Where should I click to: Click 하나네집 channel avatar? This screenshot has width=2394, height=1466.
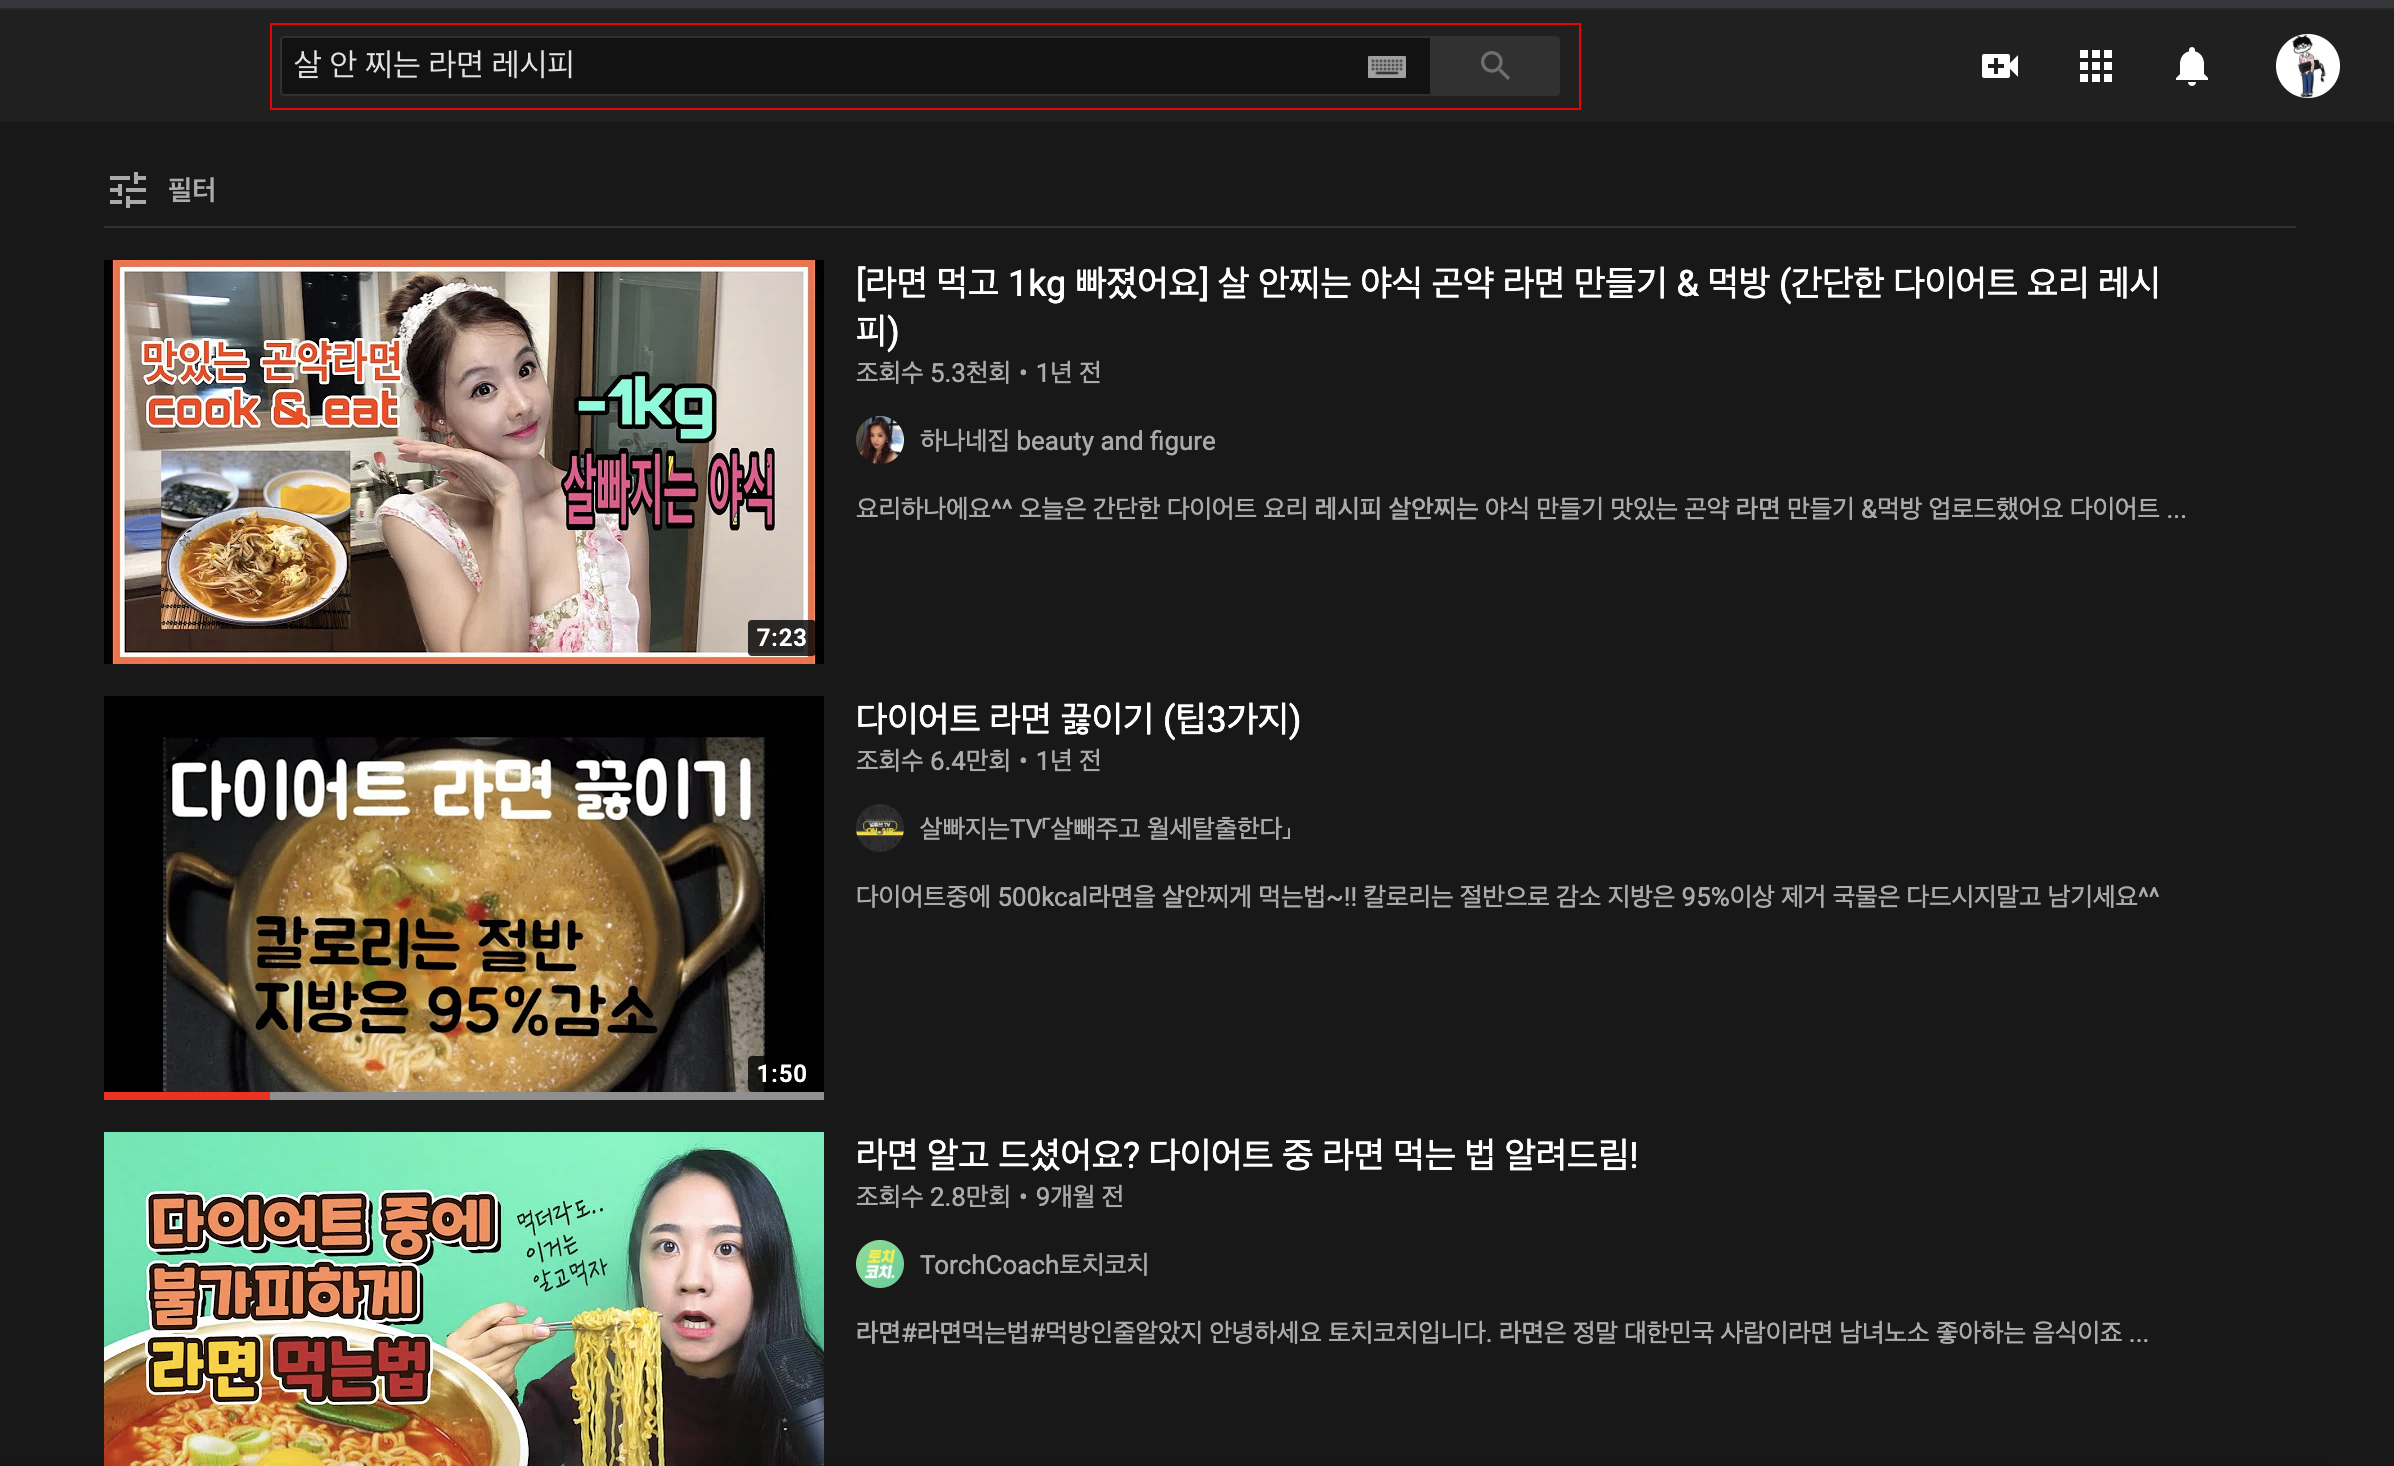click(880, 440)
